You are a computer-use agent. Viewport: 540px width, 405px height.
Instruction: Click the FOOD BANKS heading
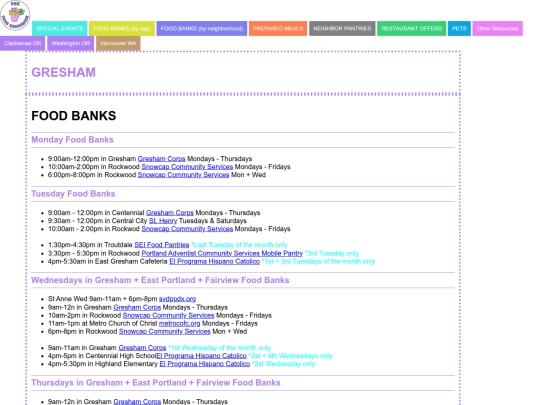tap(74, 116)
